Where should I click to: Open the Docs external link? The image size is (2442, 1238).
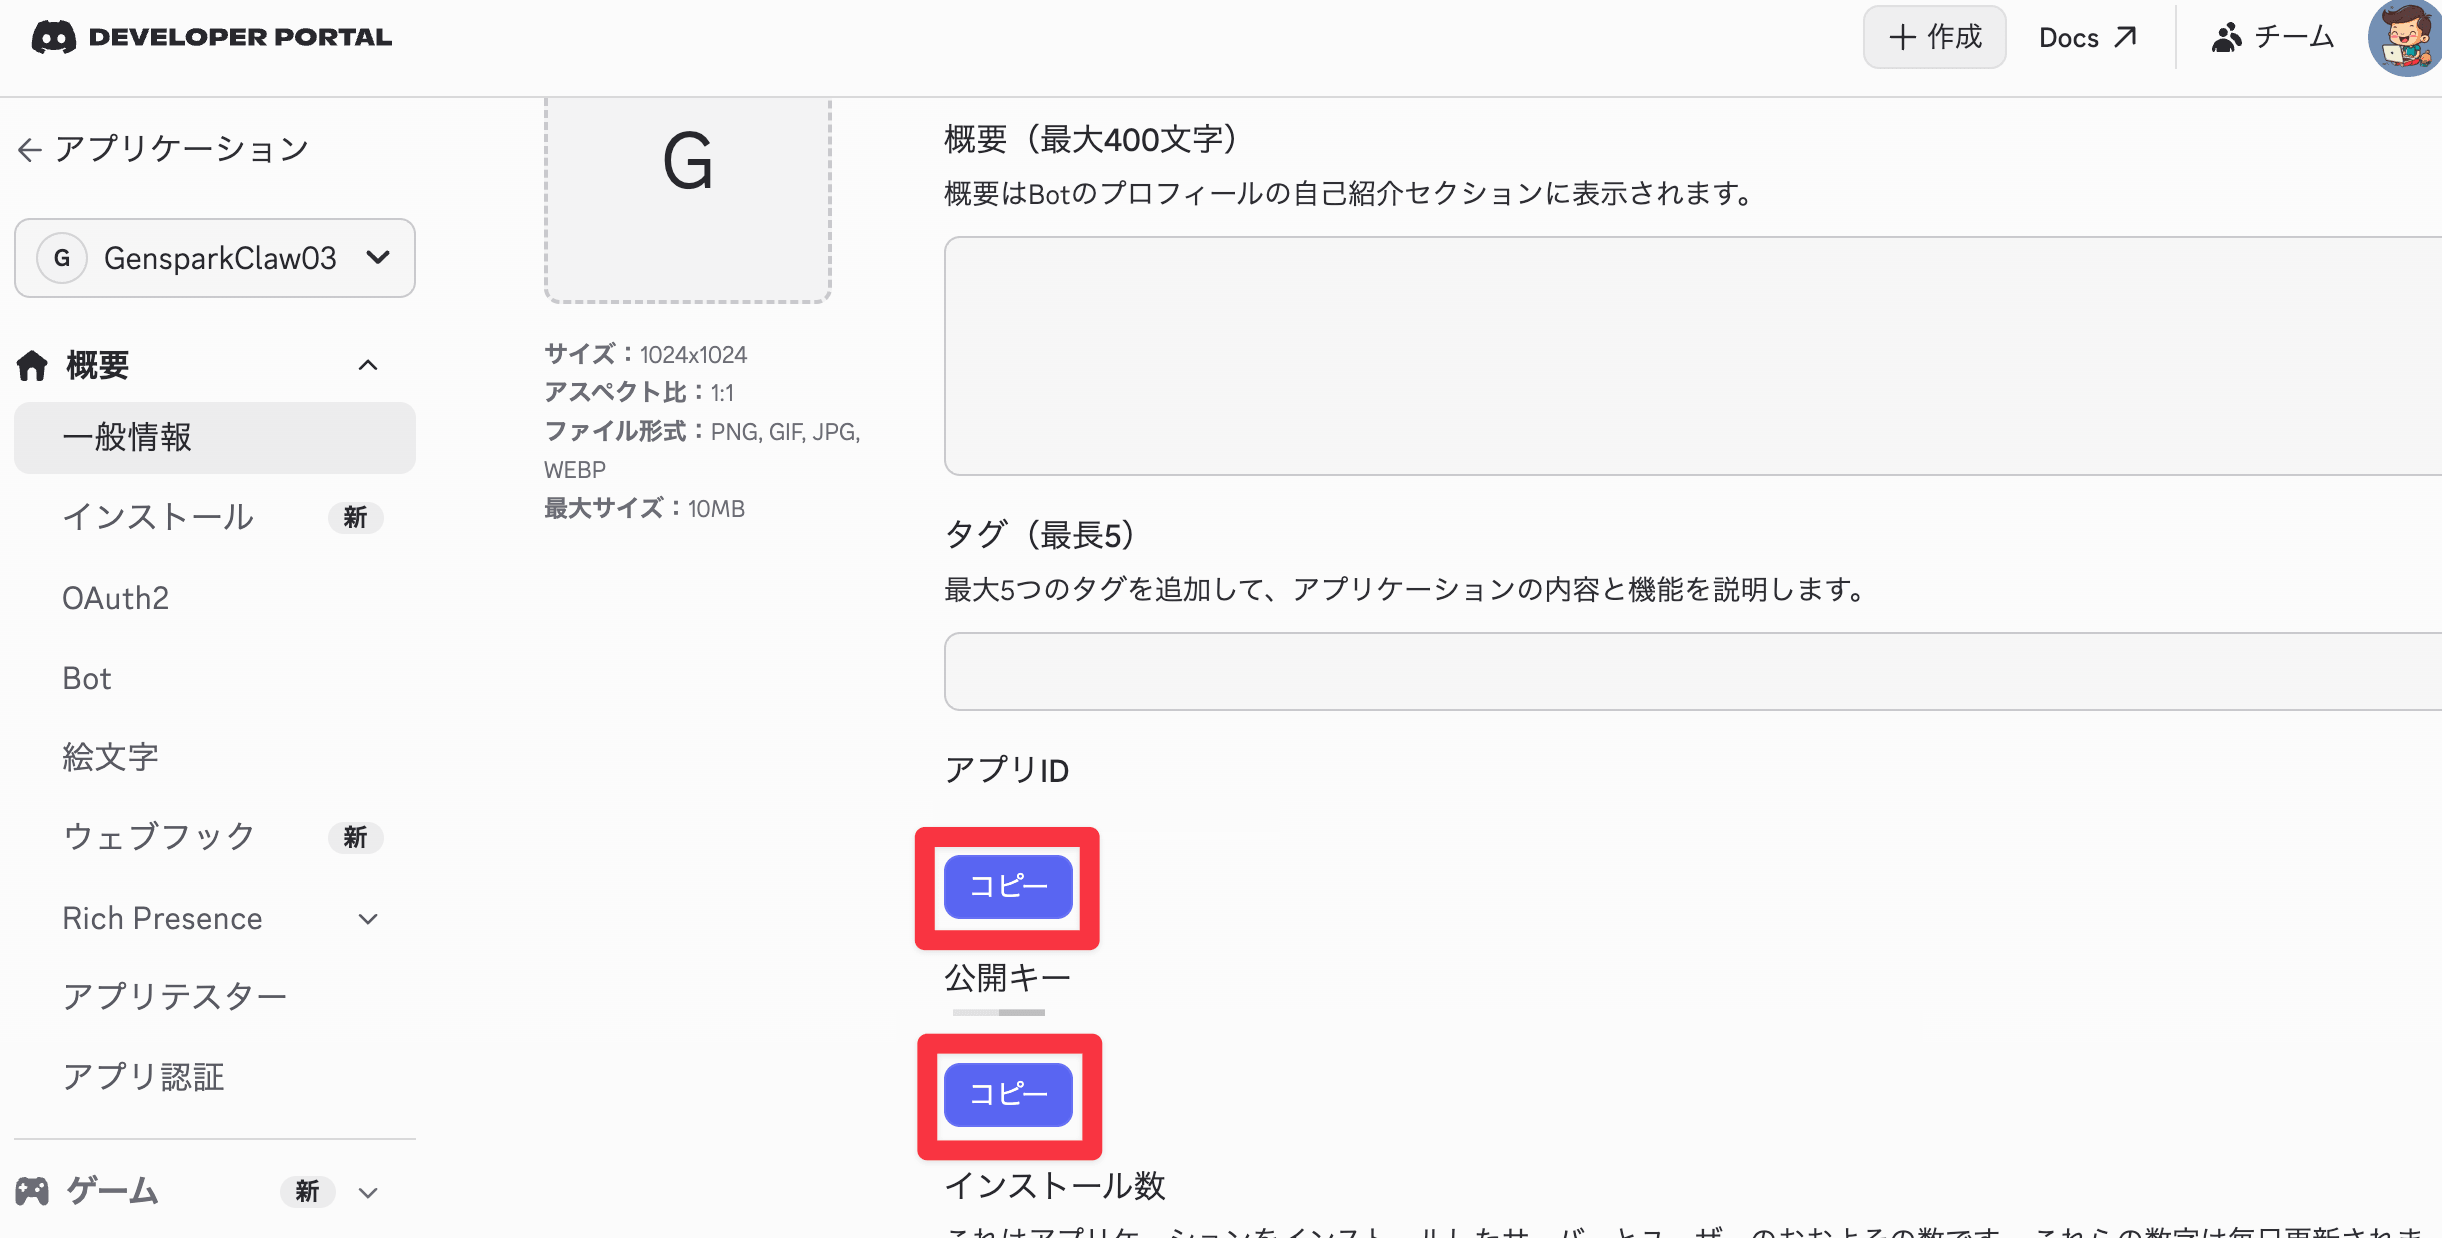point(2087,38)
